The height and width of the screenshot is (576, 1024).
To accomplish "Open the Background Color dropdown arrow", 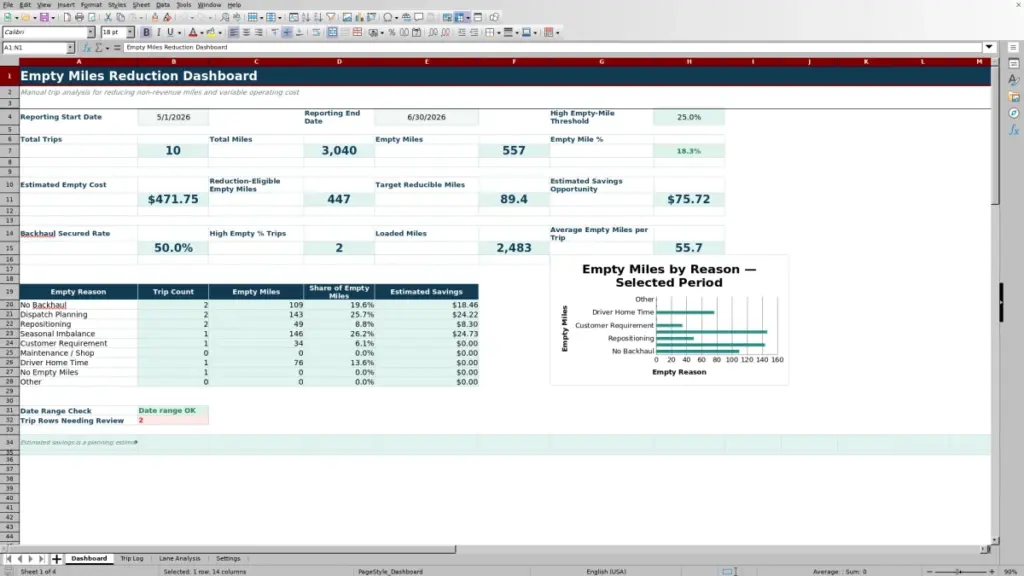I will [220, 32].
